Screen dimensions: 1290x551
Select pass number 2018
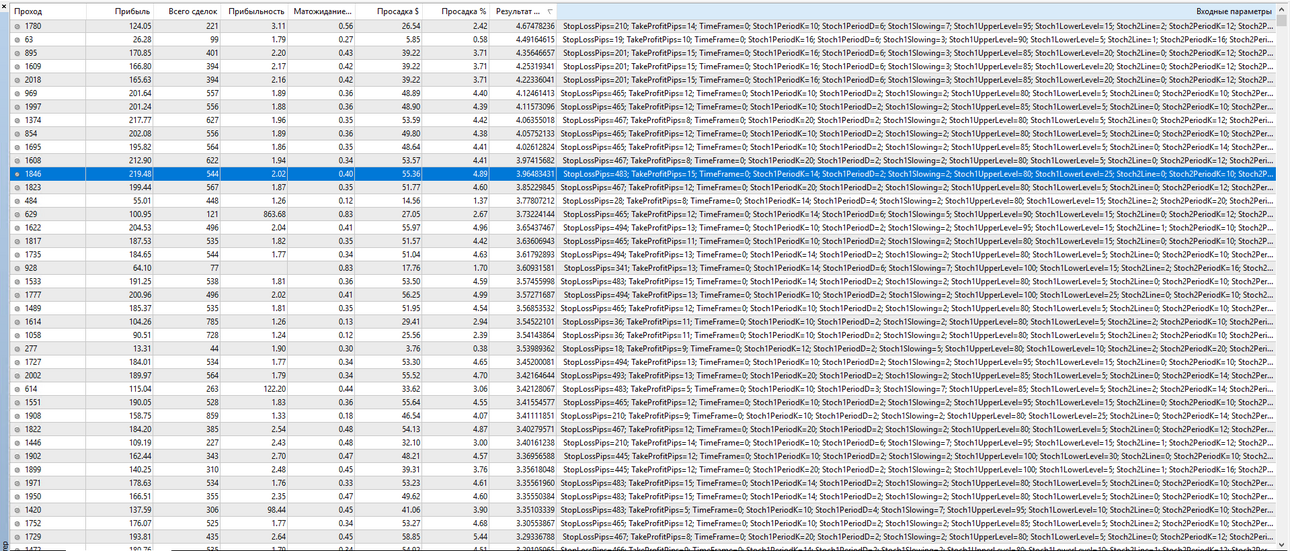coord(33,79)
